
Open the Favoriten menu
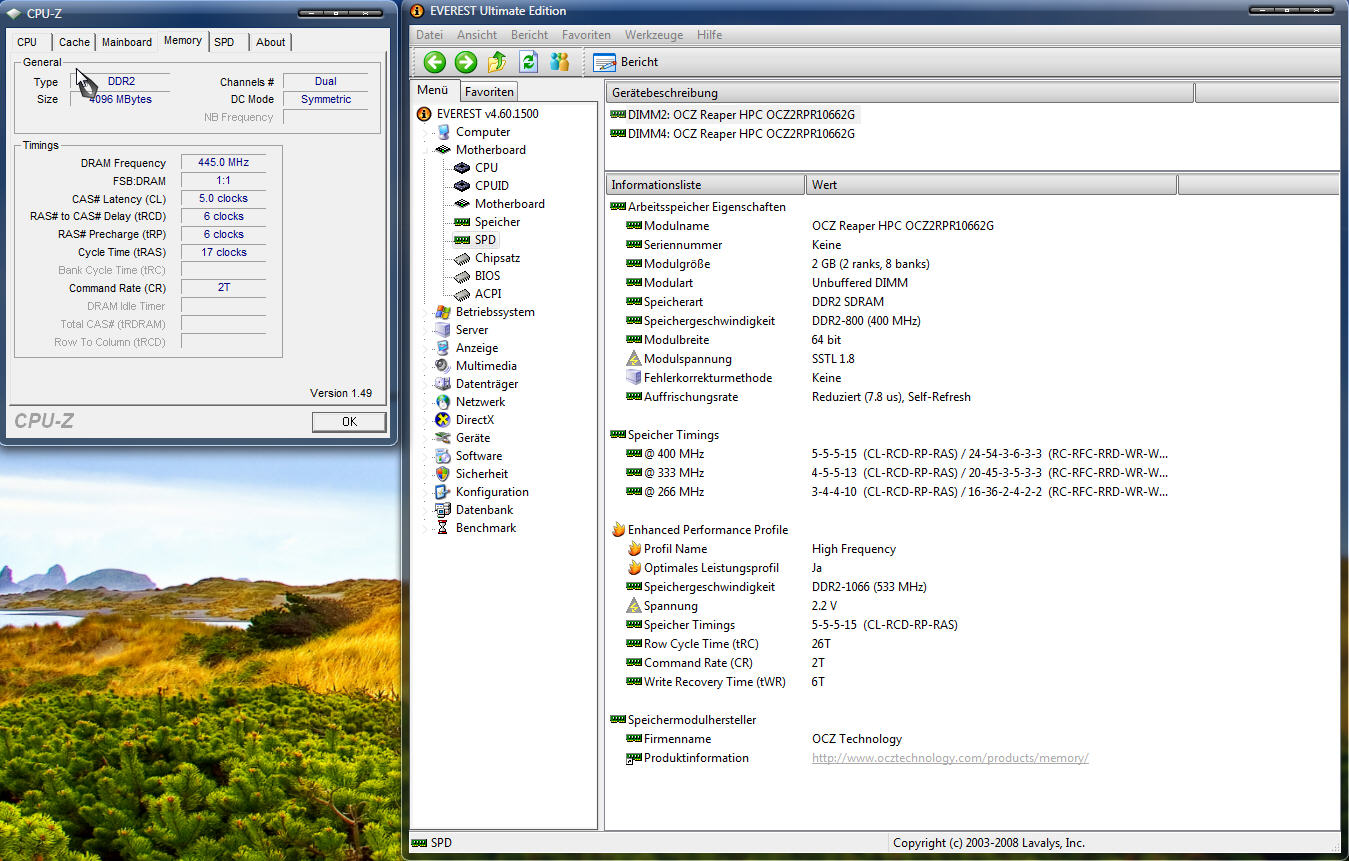click(x=586, y=35)
